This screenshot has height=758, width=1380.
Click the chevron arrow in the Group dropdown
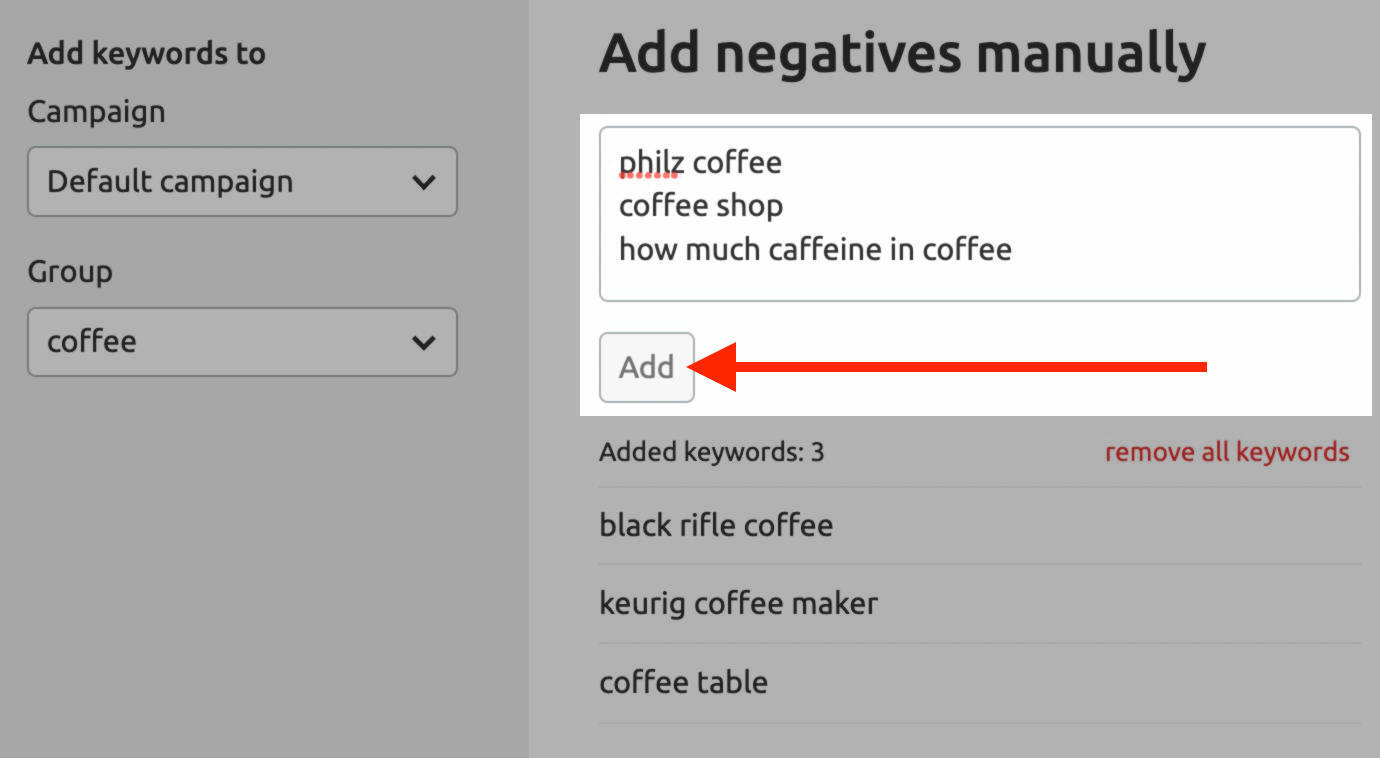coord(424,342)
